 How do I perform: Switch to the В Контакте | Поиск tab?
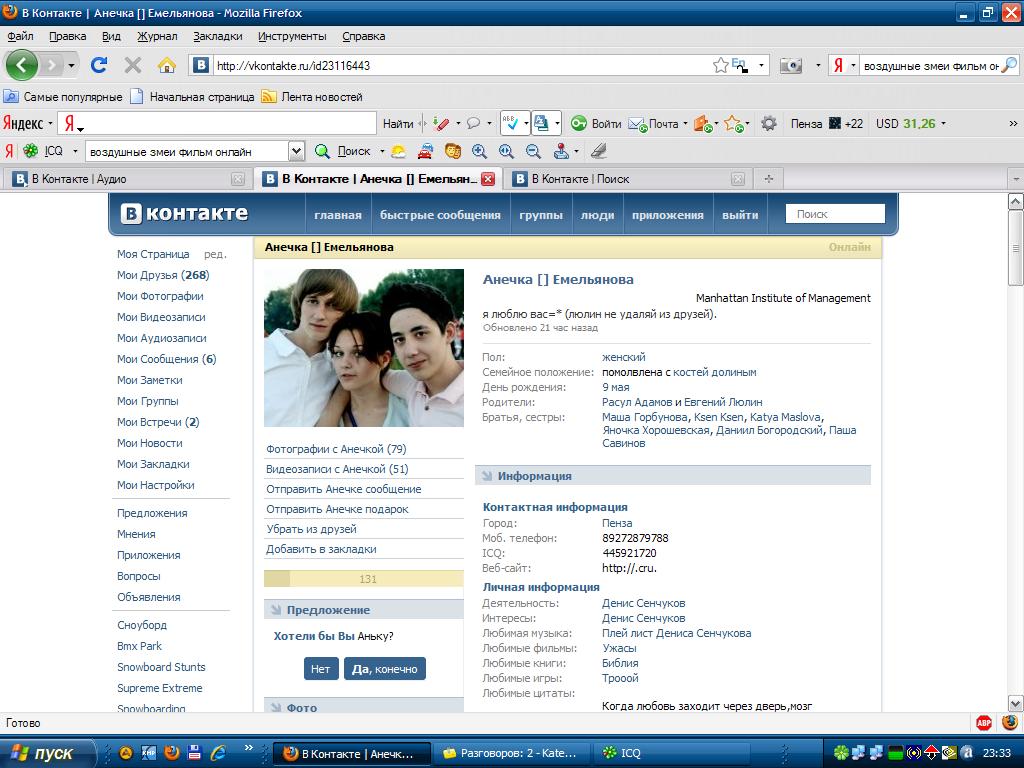pyautogui.click(x=628, y=179)
